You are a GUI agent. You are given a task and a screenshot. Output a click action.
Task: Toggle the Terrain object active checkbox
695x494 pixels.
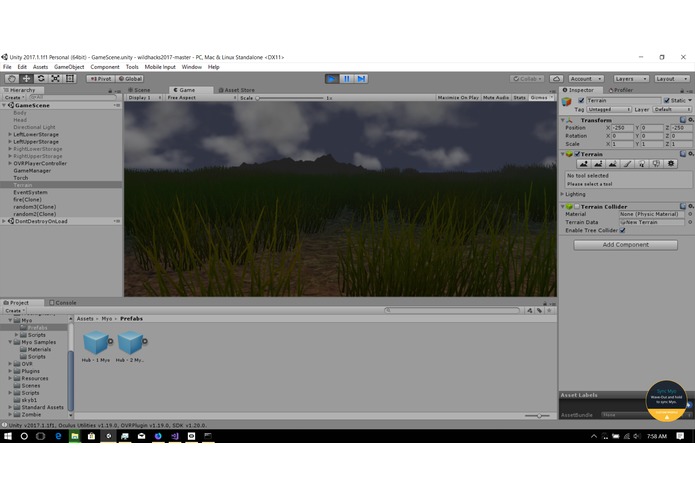click(x=581, y=101)
